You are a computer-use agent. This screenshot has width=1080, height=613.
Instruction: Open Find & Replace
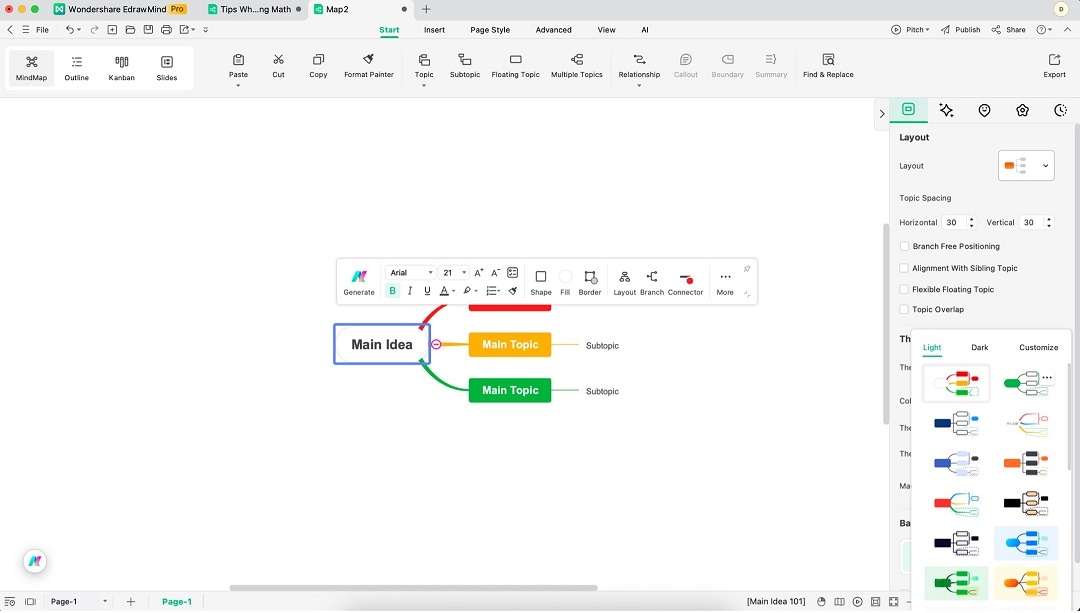[828, 66]
